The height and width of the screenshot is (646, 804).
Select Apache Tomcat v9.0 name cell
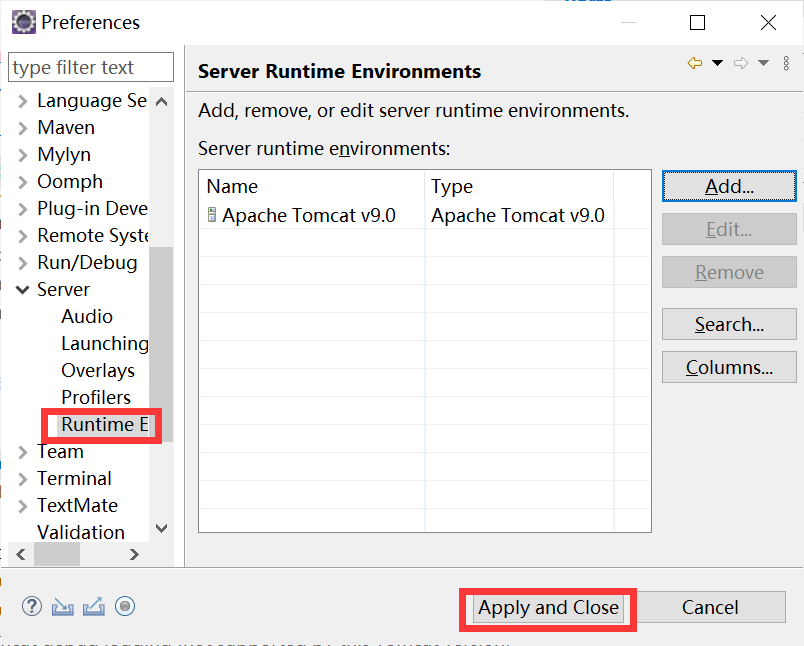tap(308, 215)
